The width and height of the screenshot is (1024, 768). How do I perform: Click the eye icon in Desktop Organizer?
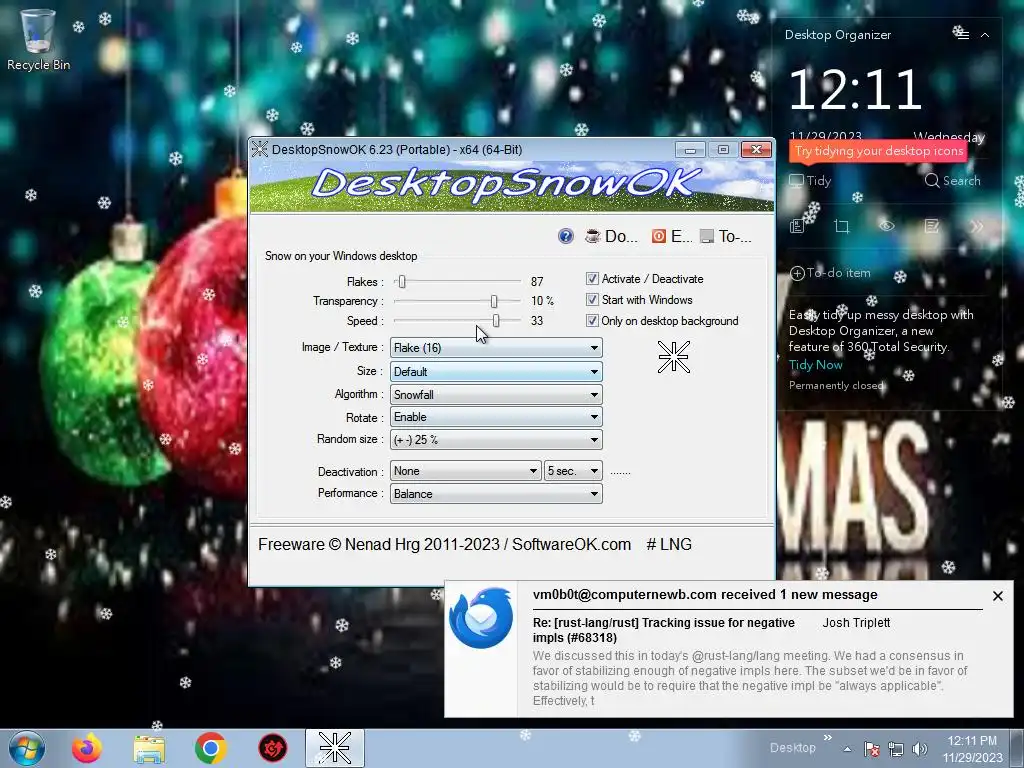[887, 227]
